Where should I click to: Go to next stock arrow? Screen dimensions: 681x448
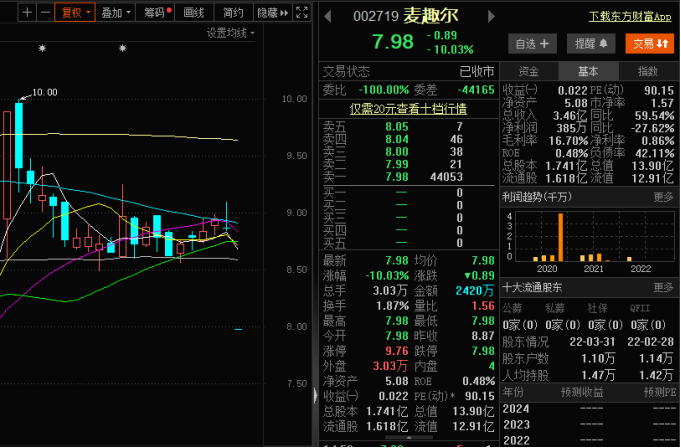[x=491, y=16]
